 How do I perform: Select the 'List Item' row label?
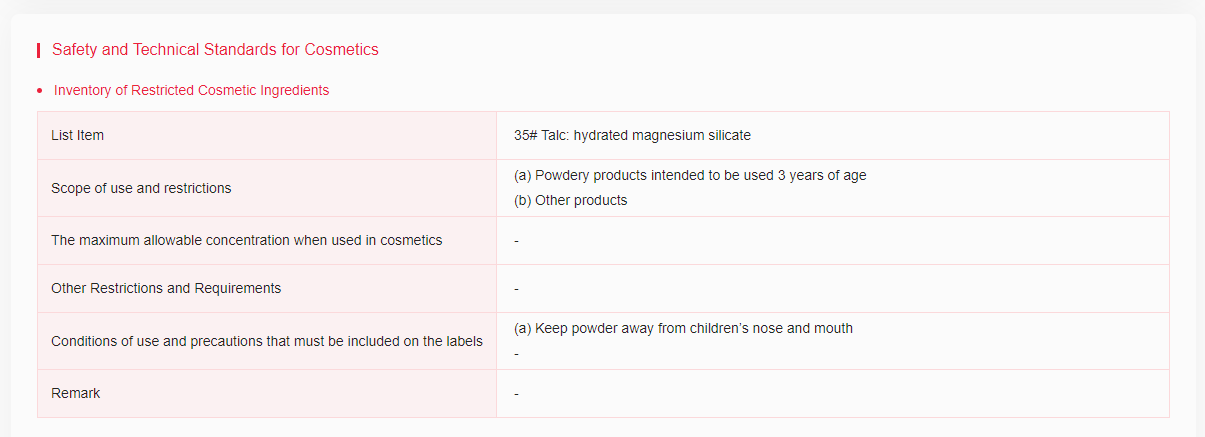pos(77,135)
